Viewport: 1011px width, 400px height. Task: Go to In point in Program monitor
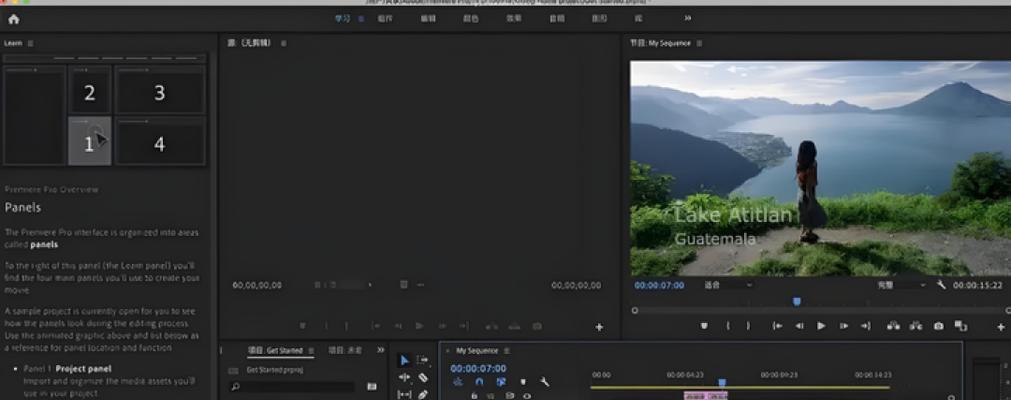[778, 326]
